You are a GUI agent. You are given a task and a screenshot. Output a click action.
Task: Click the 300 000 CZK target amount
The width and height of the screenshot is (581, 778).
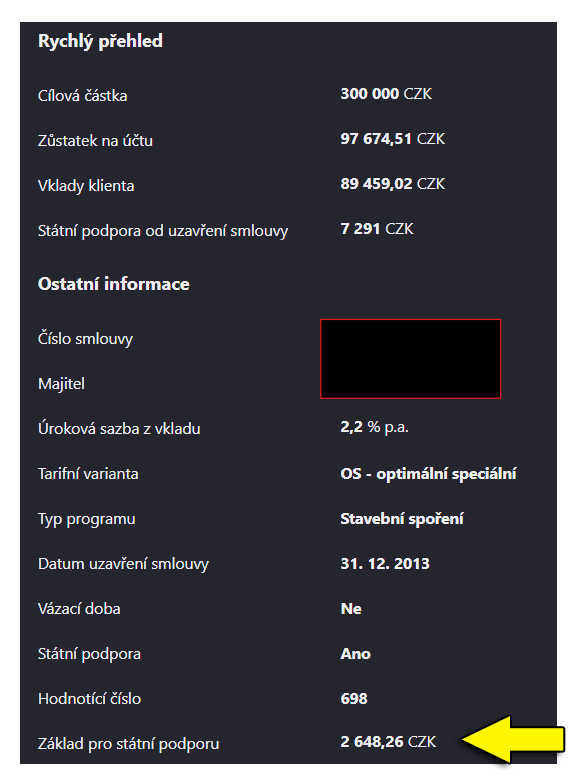click(386, 94)
